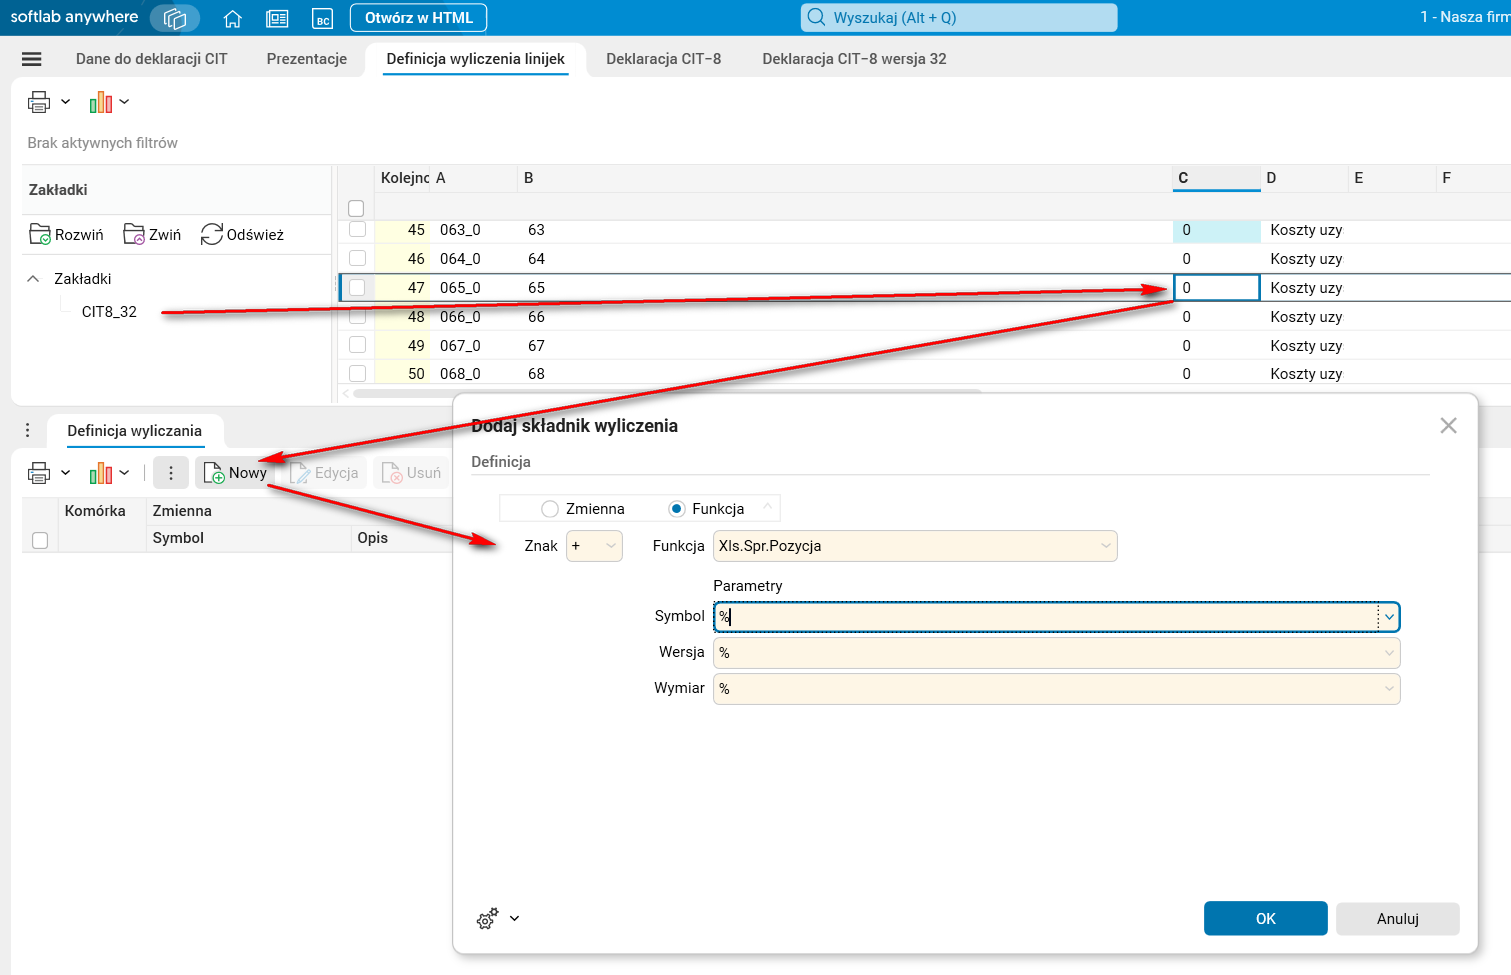Open the vertical dots panel menu beside Definicja wyliczania tab
The height and width of the screenshot is (975, 1511).
[27, 430]
